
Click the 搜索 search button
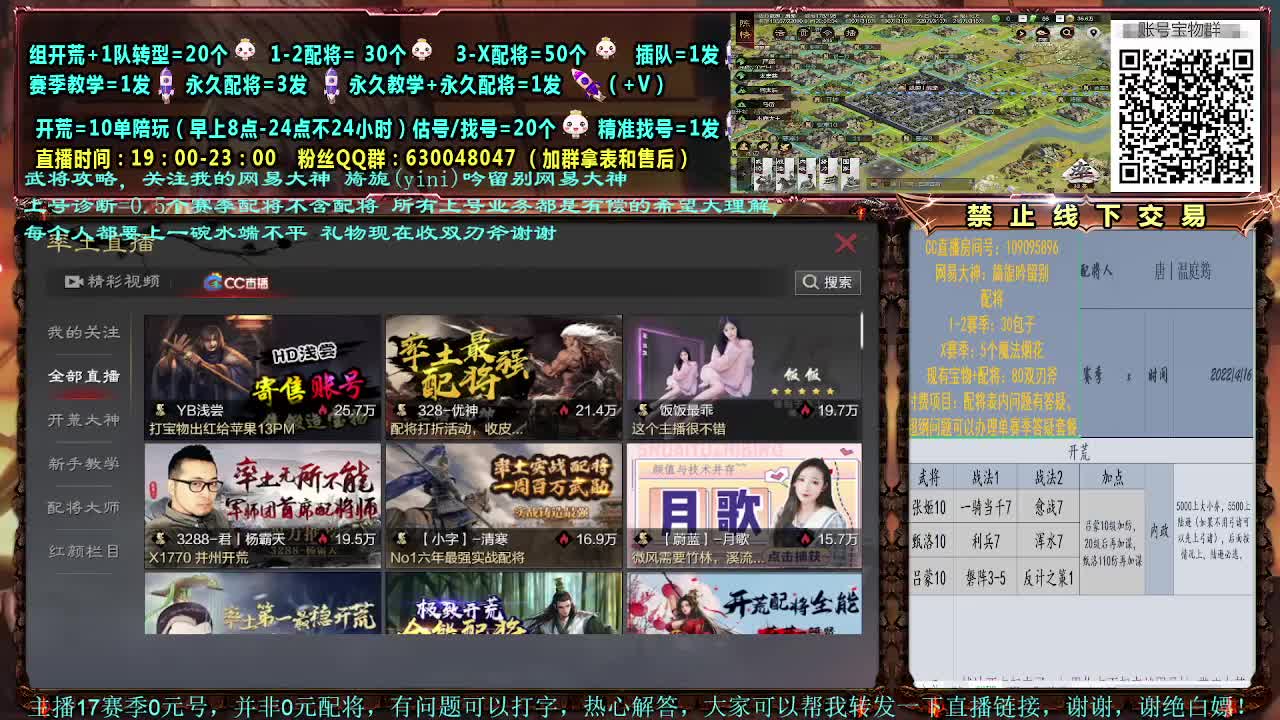(x=828, y=282)
